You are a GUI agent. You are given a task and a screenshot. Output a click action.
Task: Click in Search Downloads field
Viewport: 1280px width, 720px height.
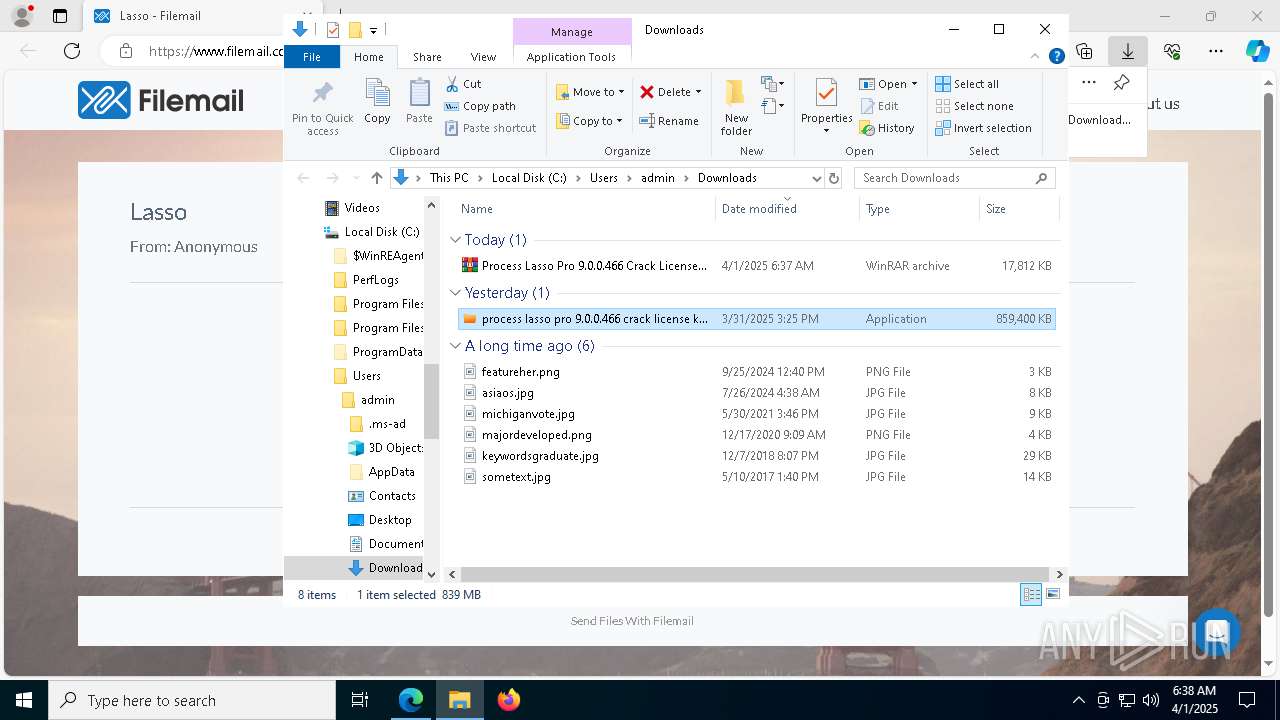(x=945, y=178)
